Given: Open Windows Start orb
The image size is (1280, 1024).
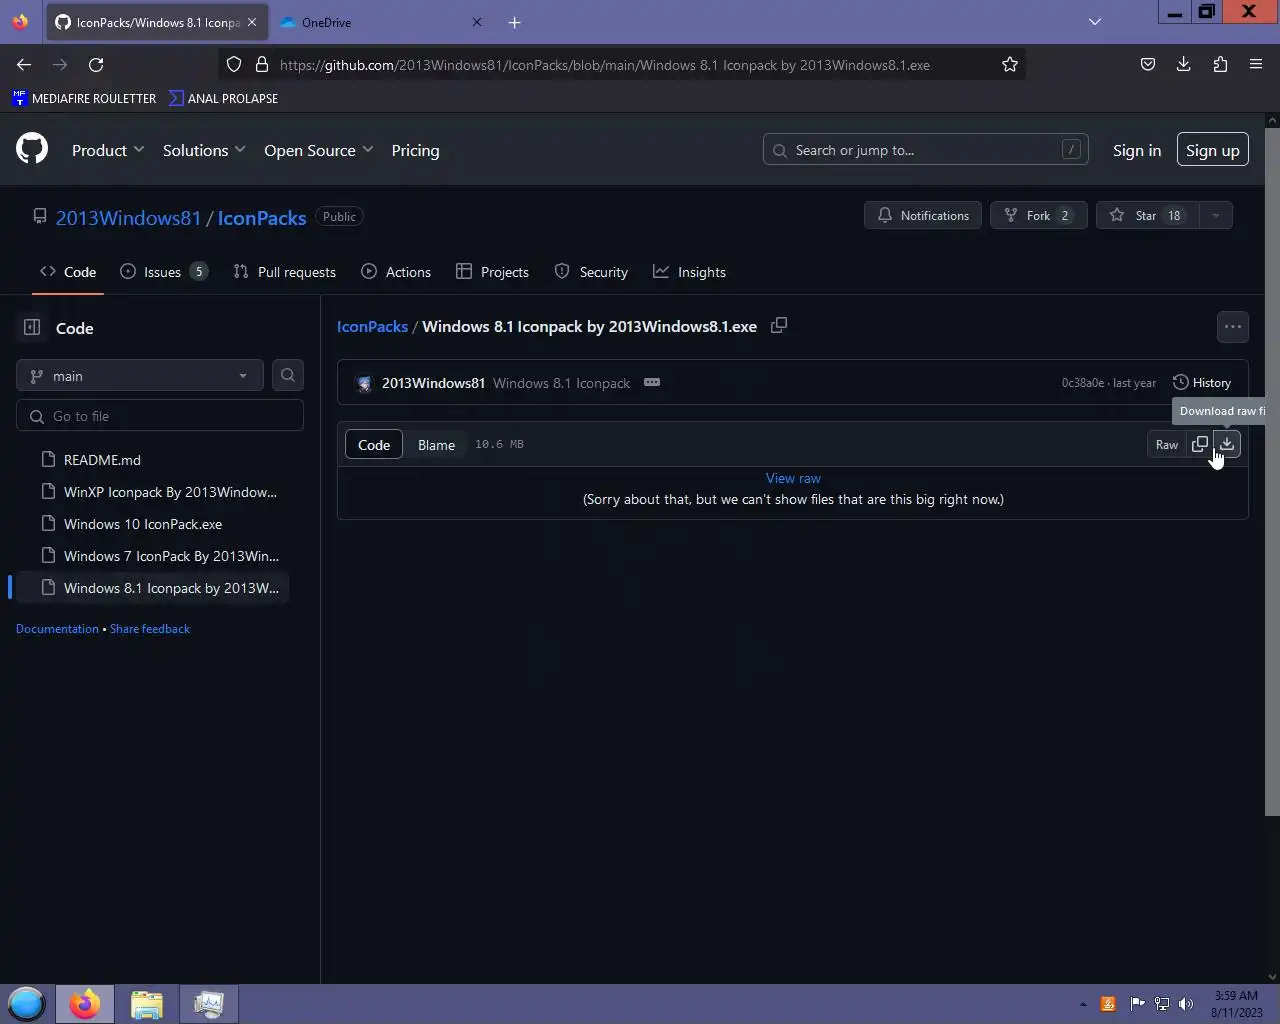Looking at the screenshot, I should [27, 1004].
